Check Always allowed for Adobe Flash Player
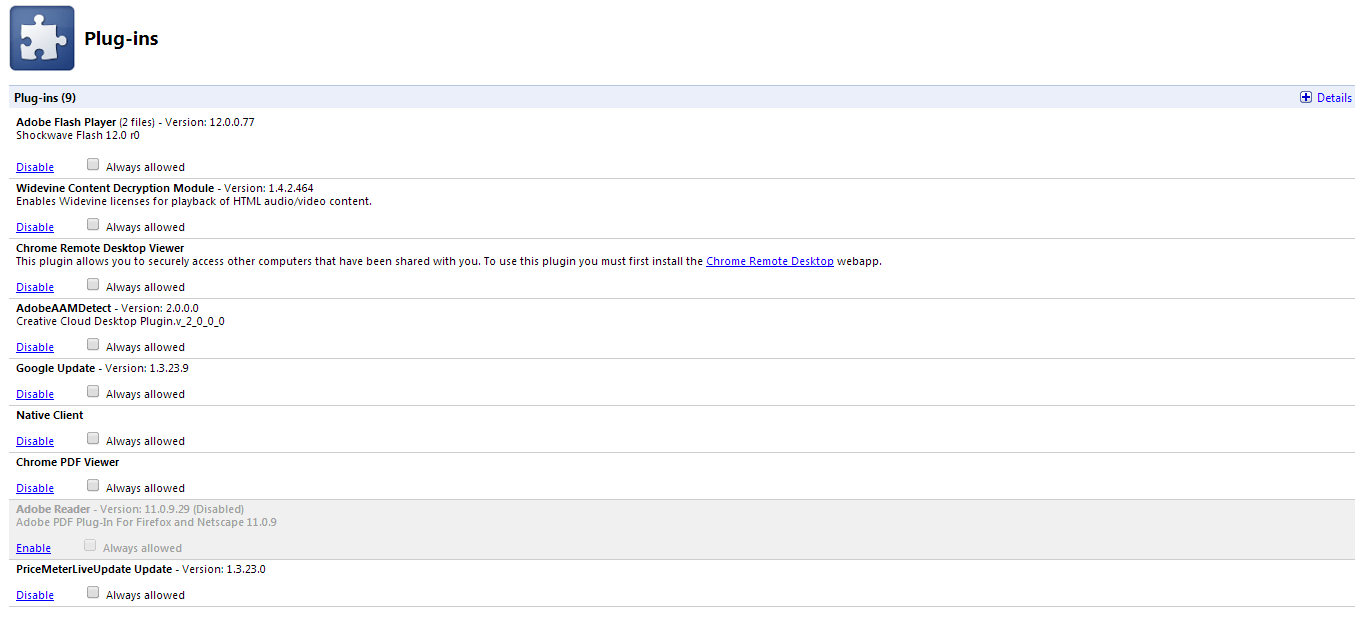 point(93,165)
